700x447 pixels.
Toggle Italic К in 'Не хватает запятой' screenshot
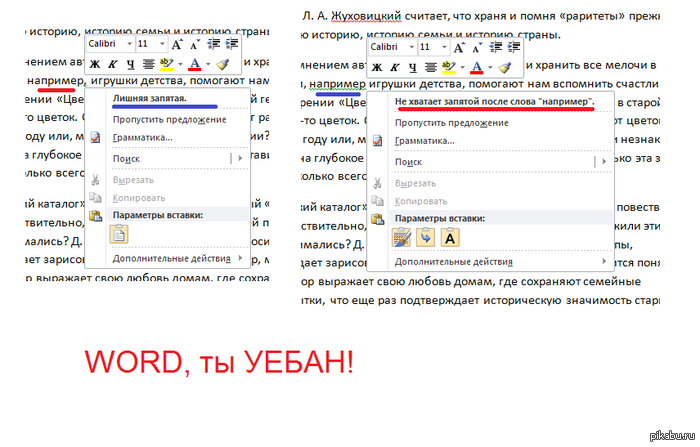394,67
